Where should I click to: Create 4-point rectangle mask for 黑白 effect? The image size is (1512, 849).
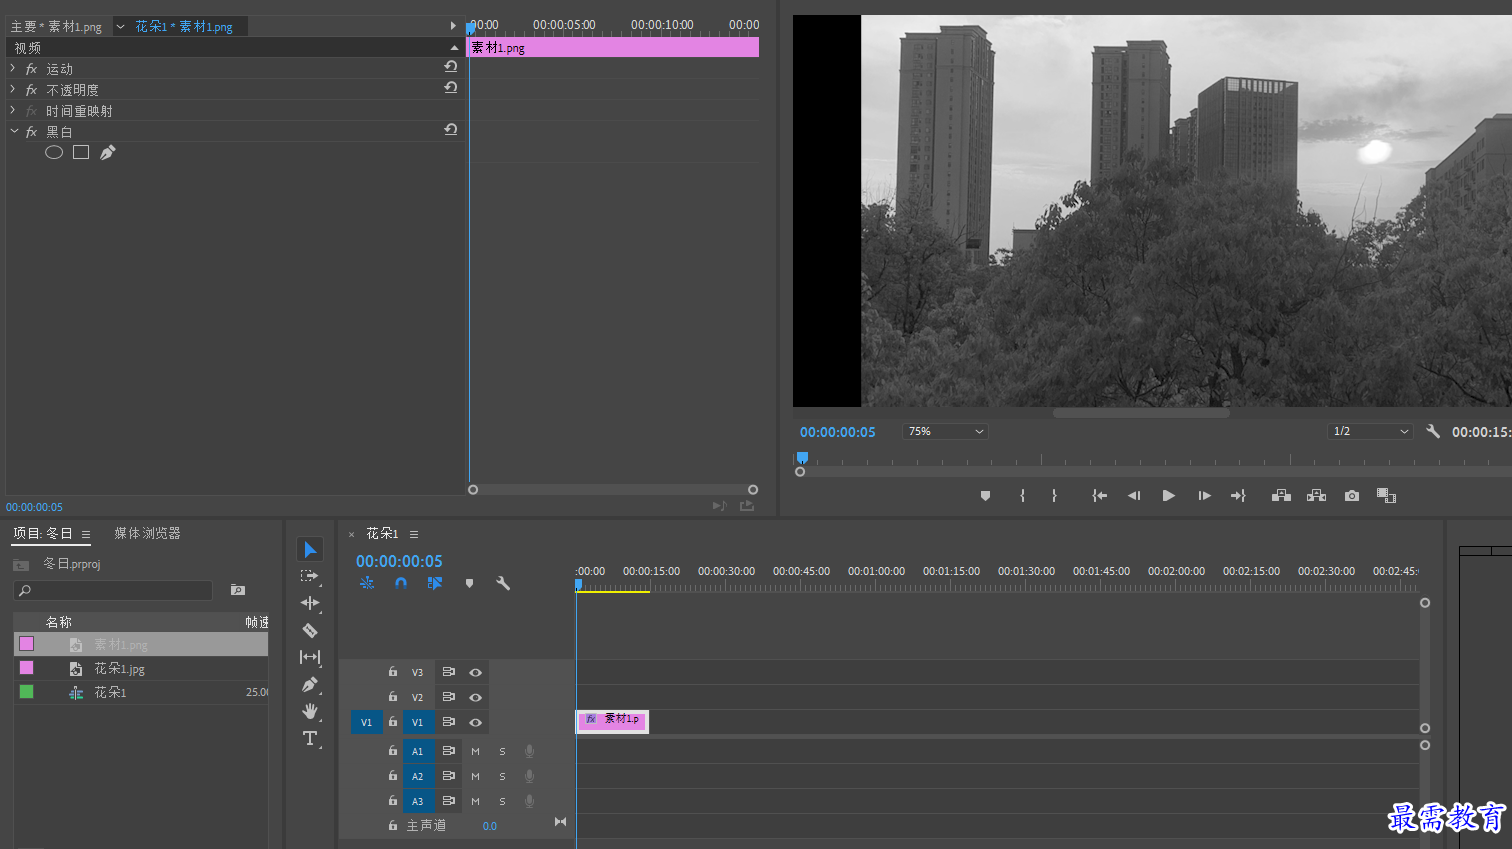pos(81,152)
